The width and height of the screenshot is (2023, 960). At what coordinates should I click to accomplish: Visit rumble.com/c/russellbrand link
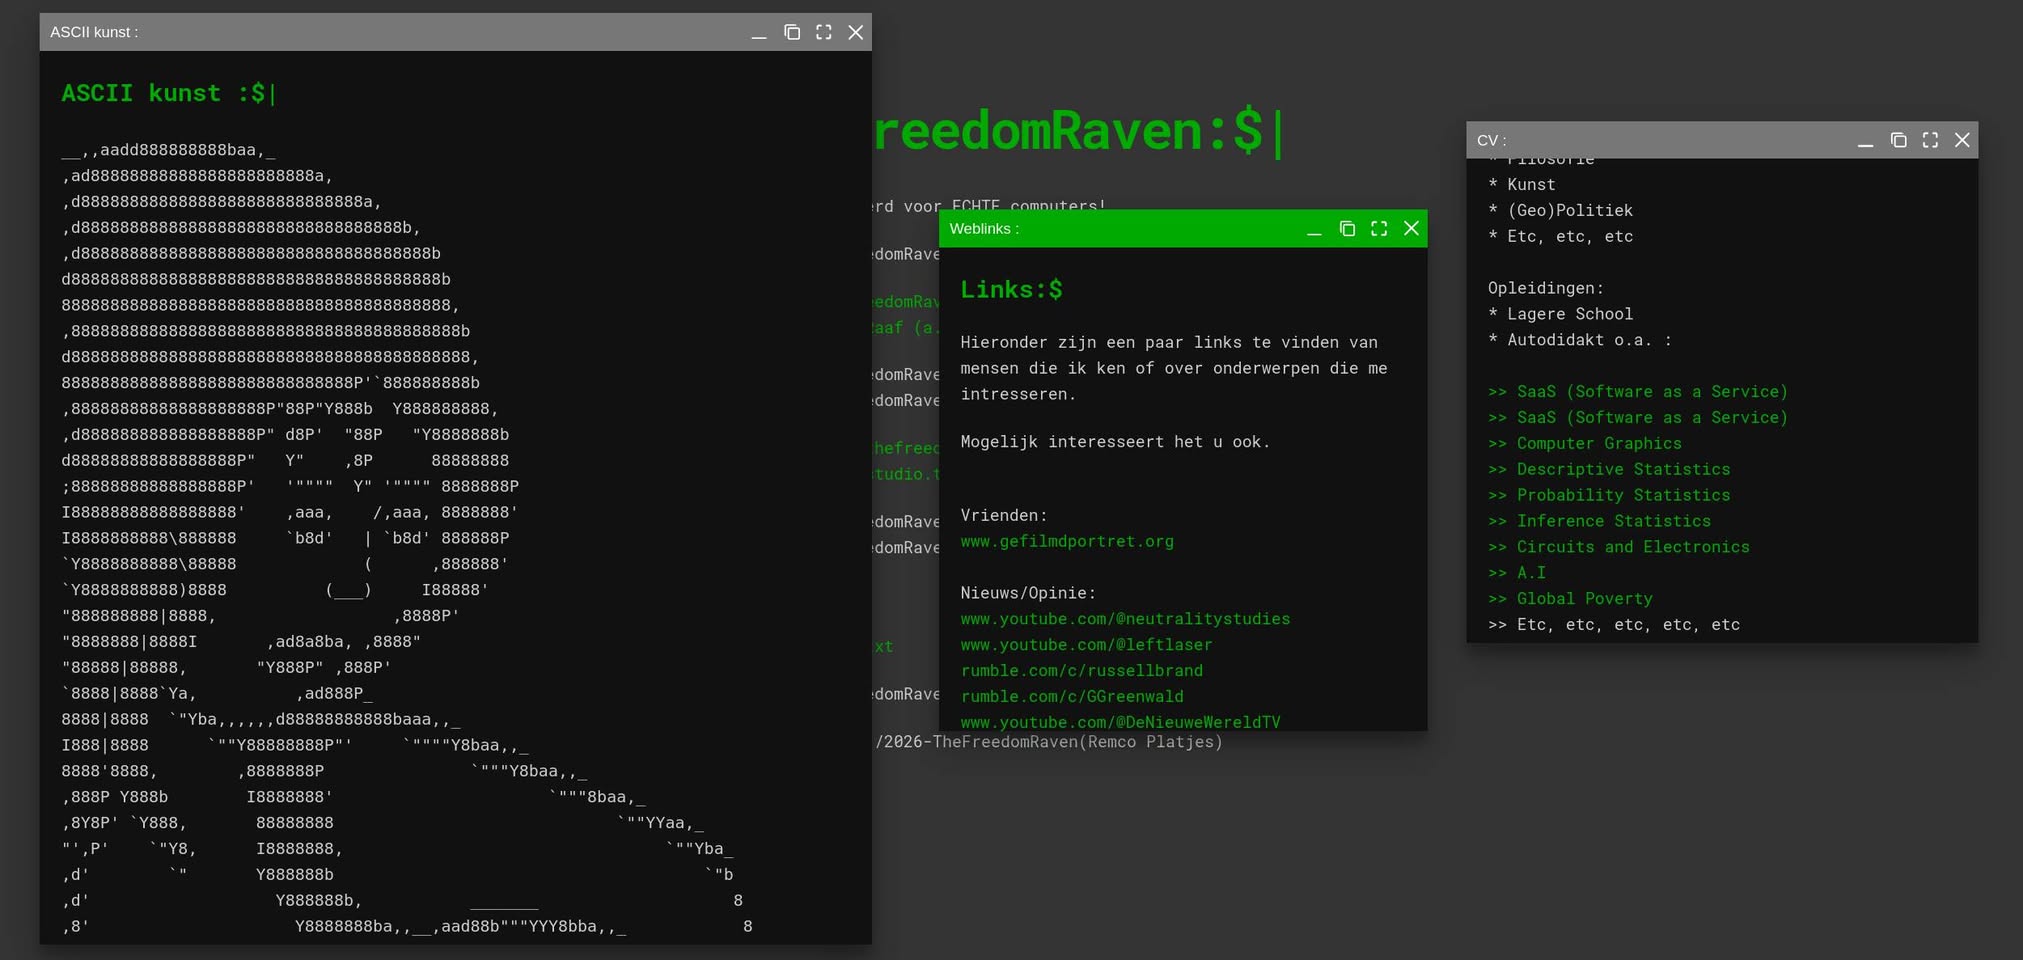click(1082, 671)
